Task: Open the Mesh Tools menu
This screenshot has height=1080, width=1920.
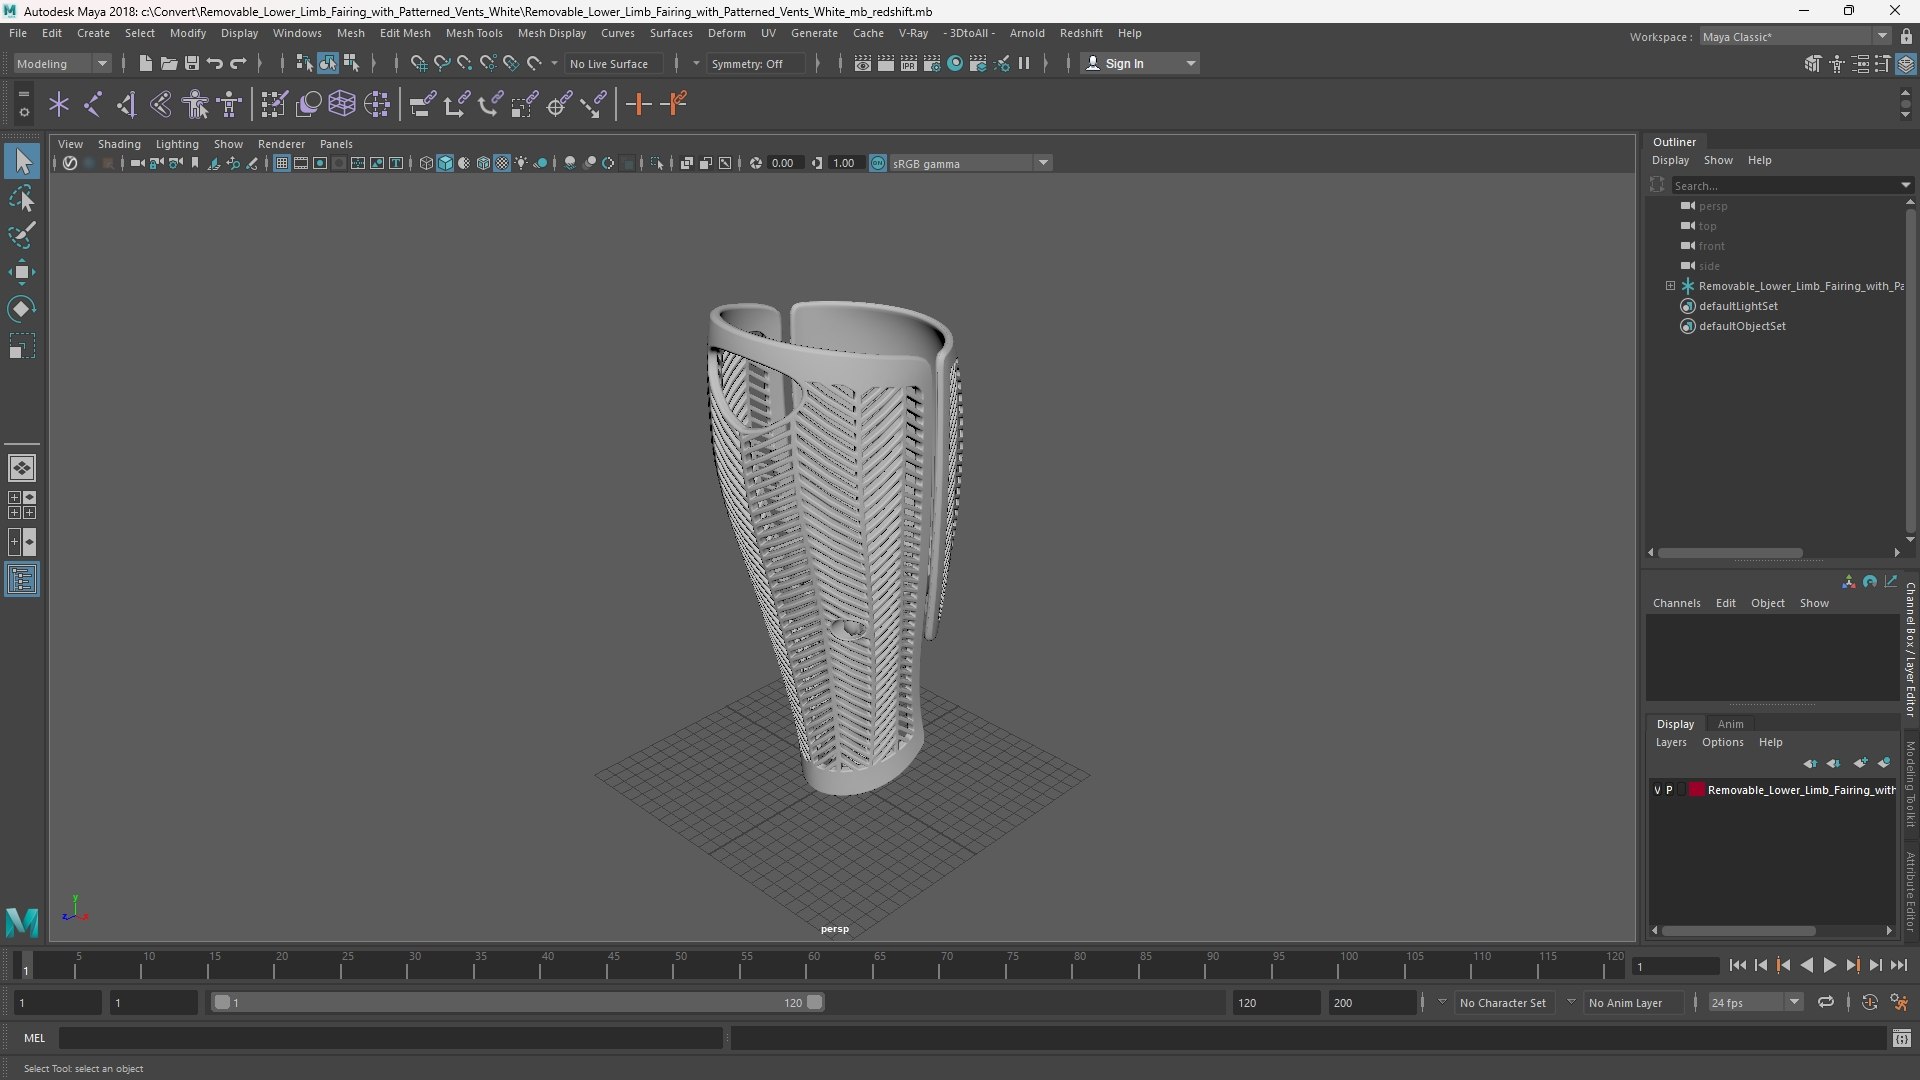Action: 474,33
